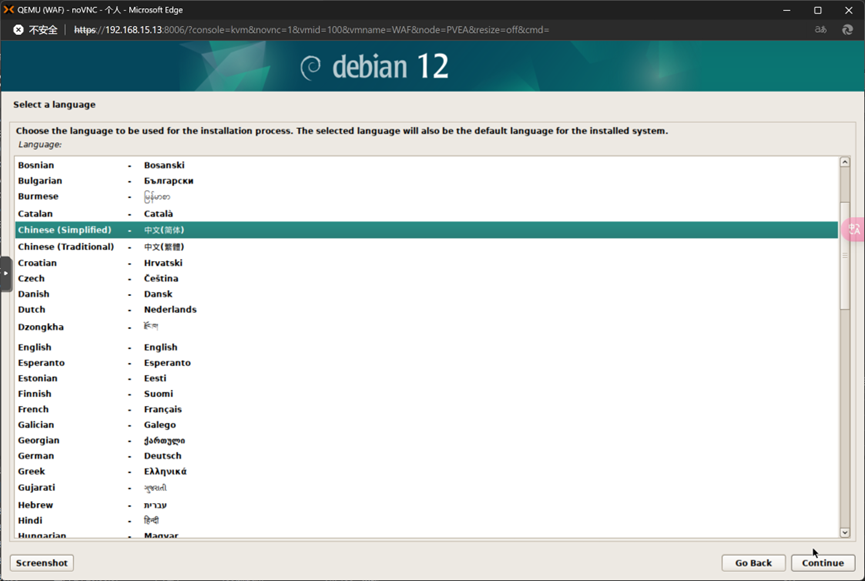Select Dutch language row
Screen dimensions: 865x581
[x=426, y=310]
